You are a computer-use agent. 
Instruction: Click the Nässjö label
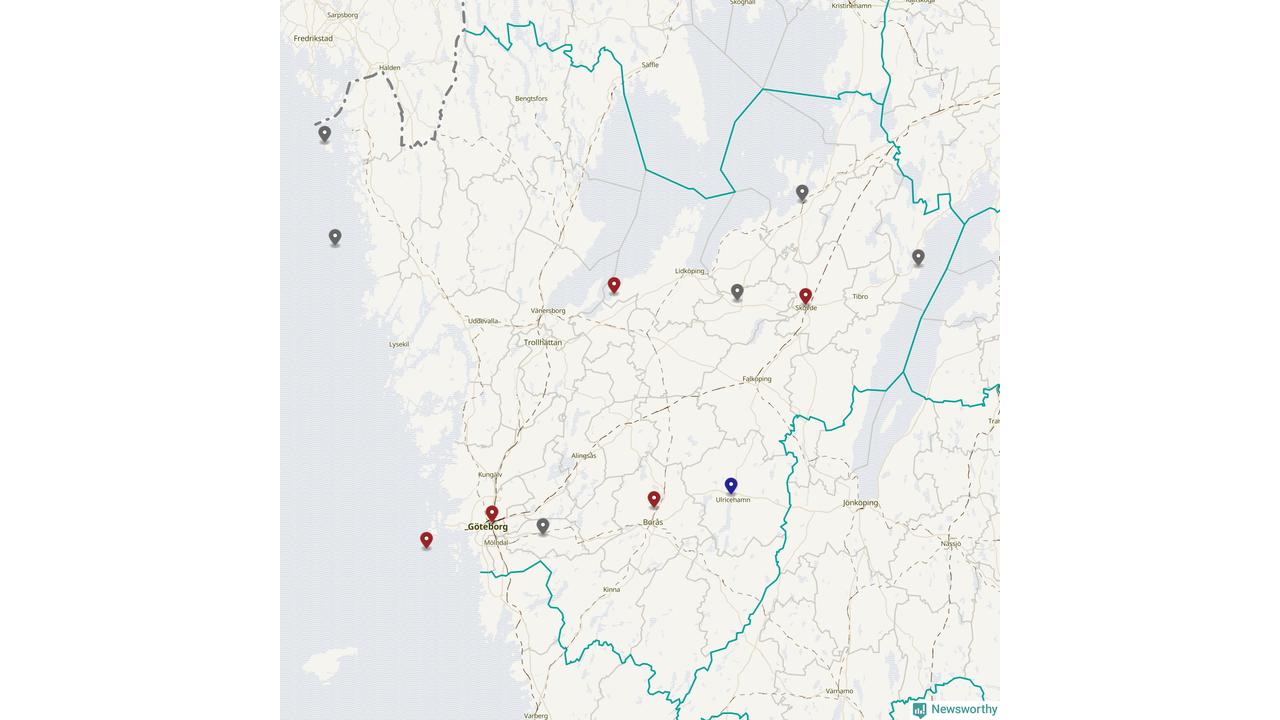[950, 543]
